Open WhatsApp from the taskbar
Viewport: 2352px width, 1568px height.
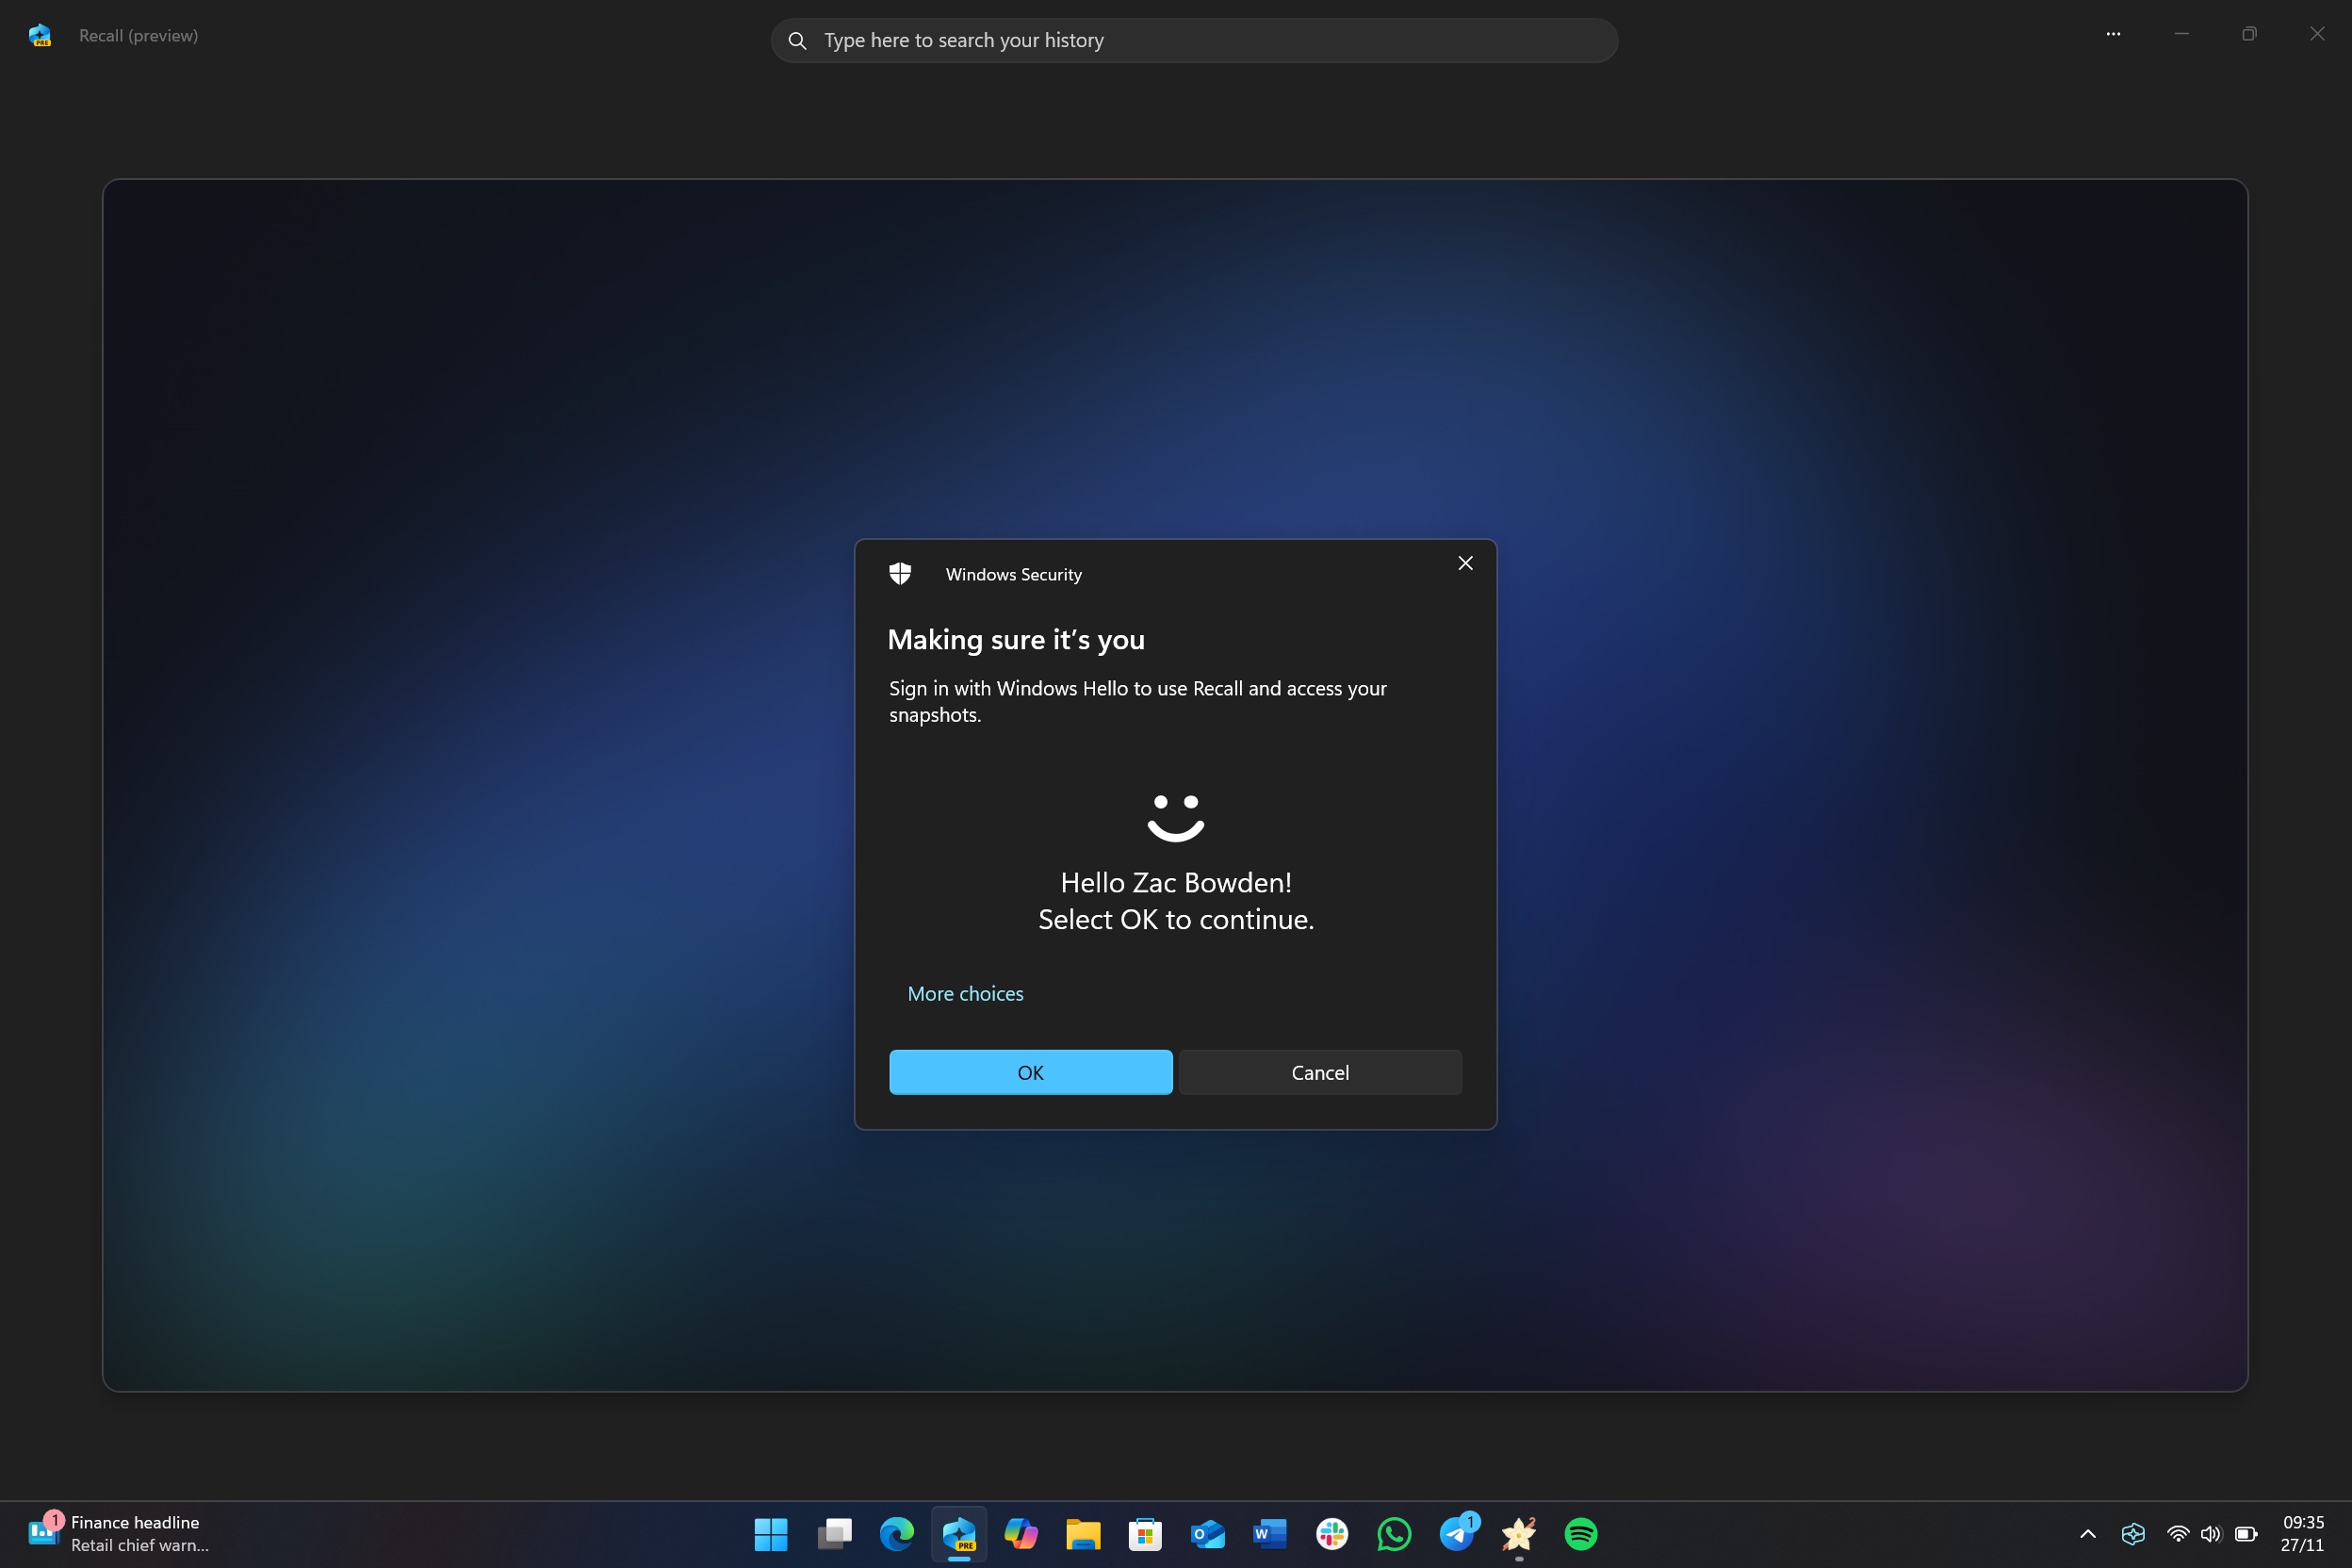1394,1533
